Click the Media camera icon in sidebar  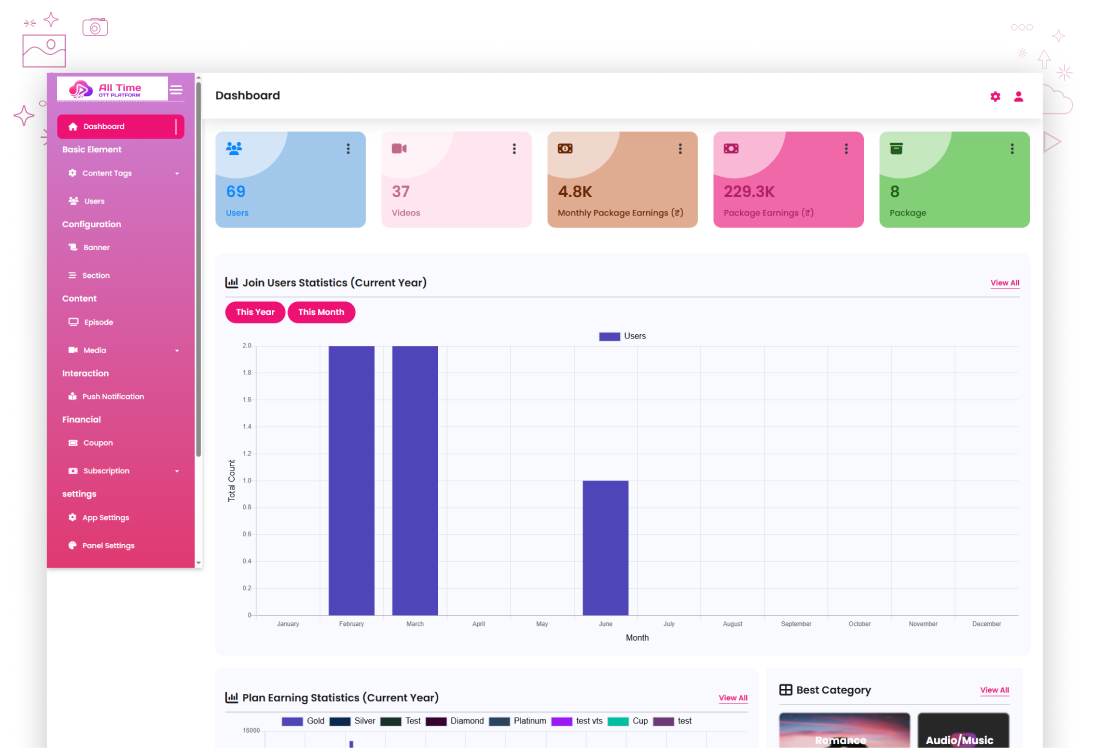[x=73, y=350]
